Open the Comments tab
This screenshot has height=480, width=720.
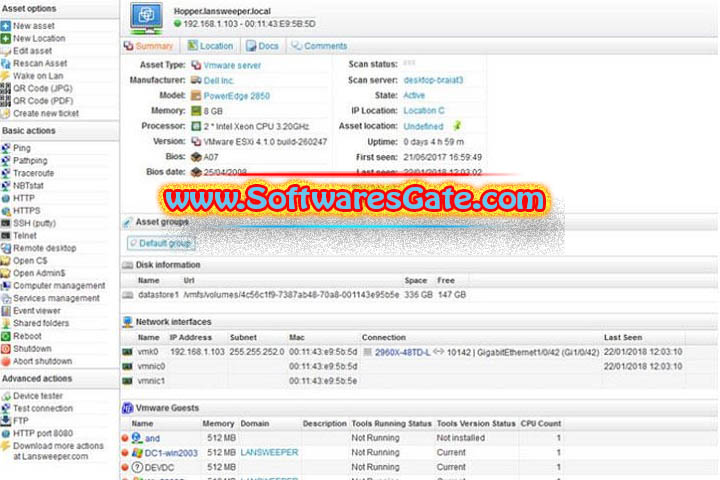(x=320, y=46)
